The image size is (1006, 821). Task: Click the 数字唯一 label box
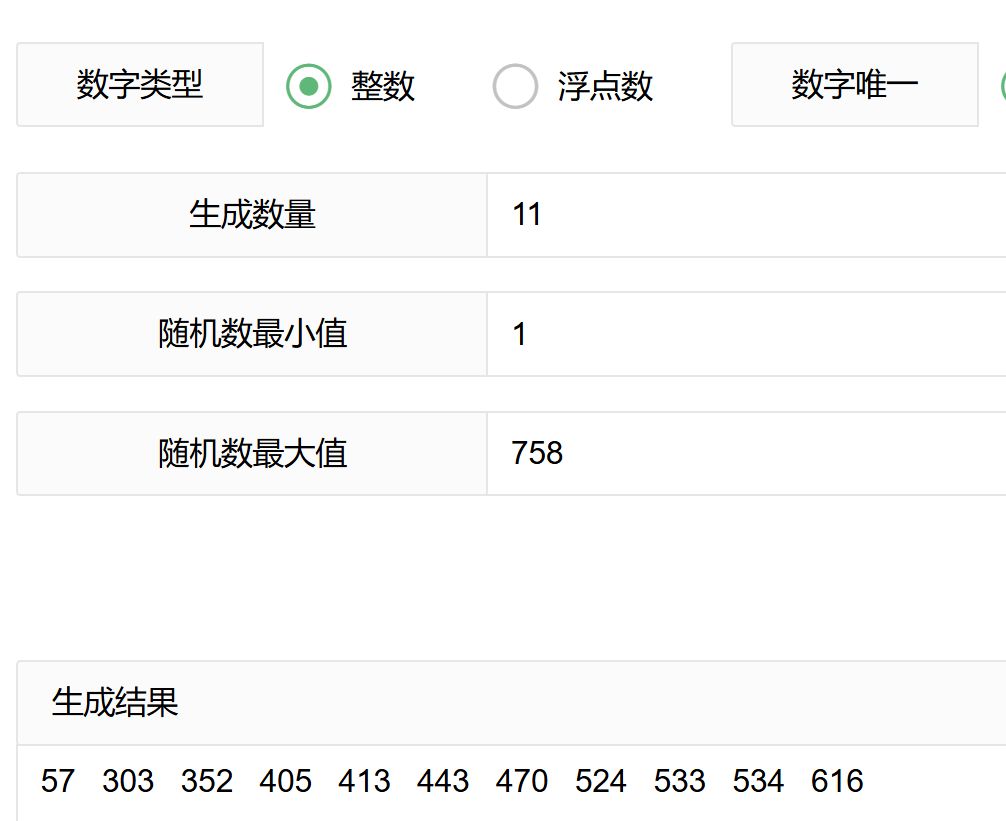point(854,85)
